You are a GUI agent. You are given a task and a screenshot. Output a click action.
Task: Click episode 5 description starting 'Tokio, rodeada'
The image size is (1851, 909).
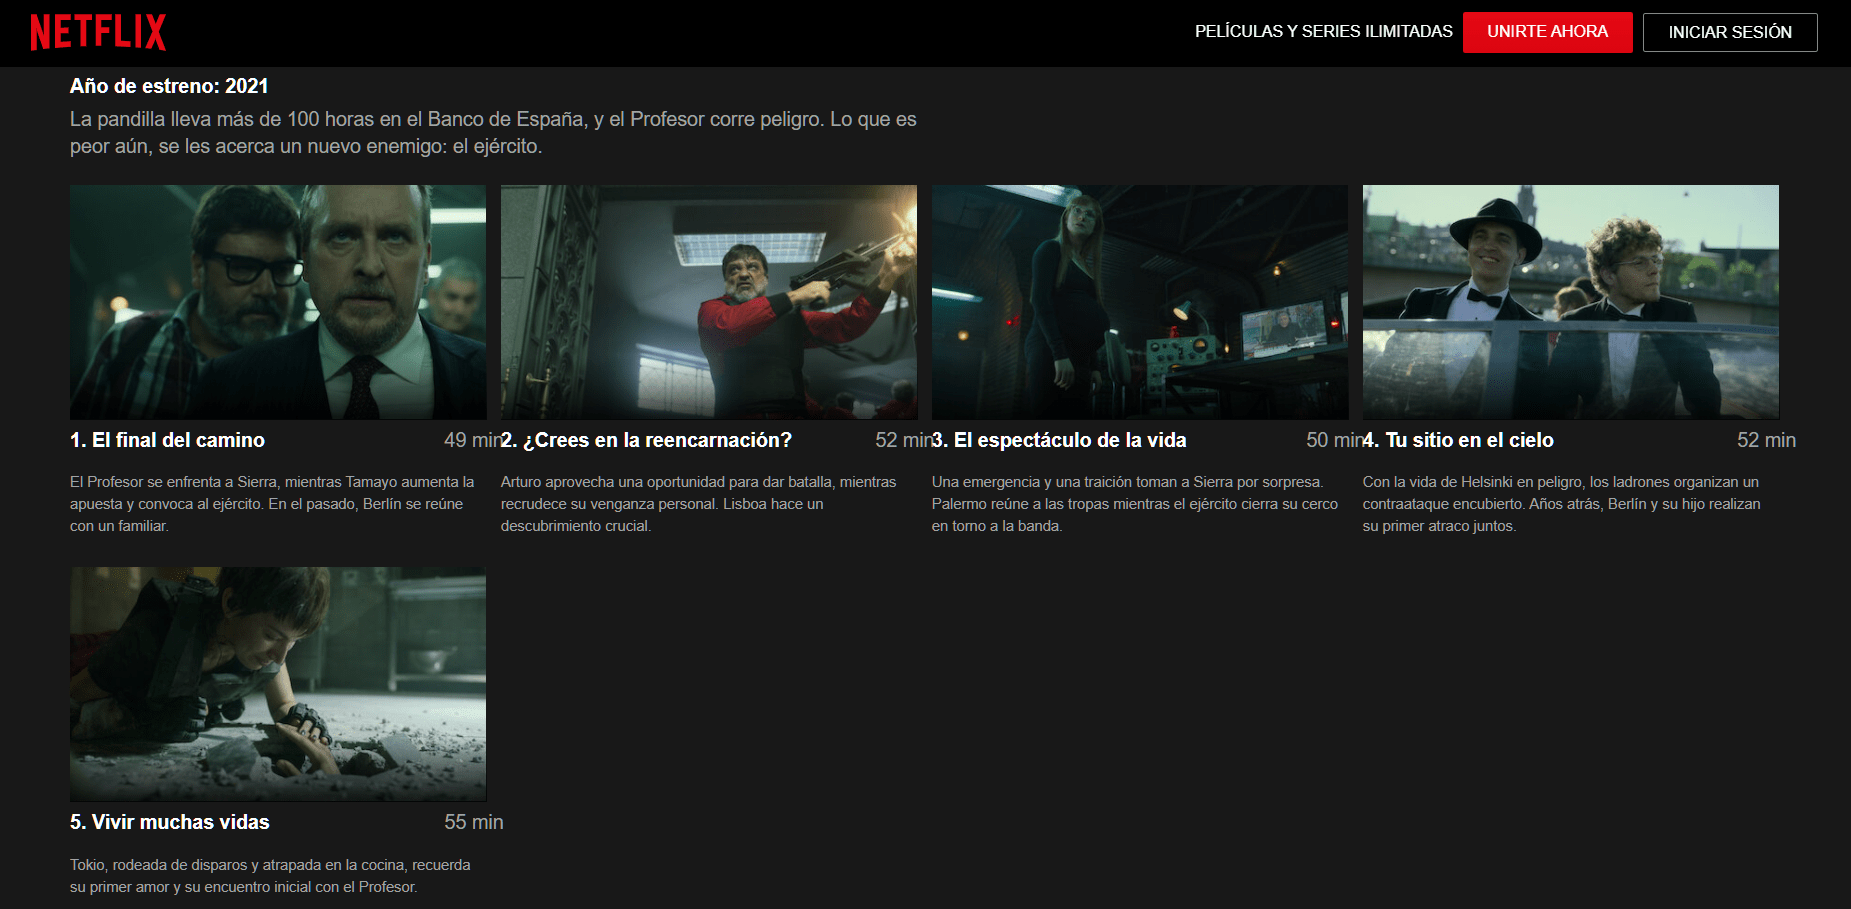[x=270, y=876]
